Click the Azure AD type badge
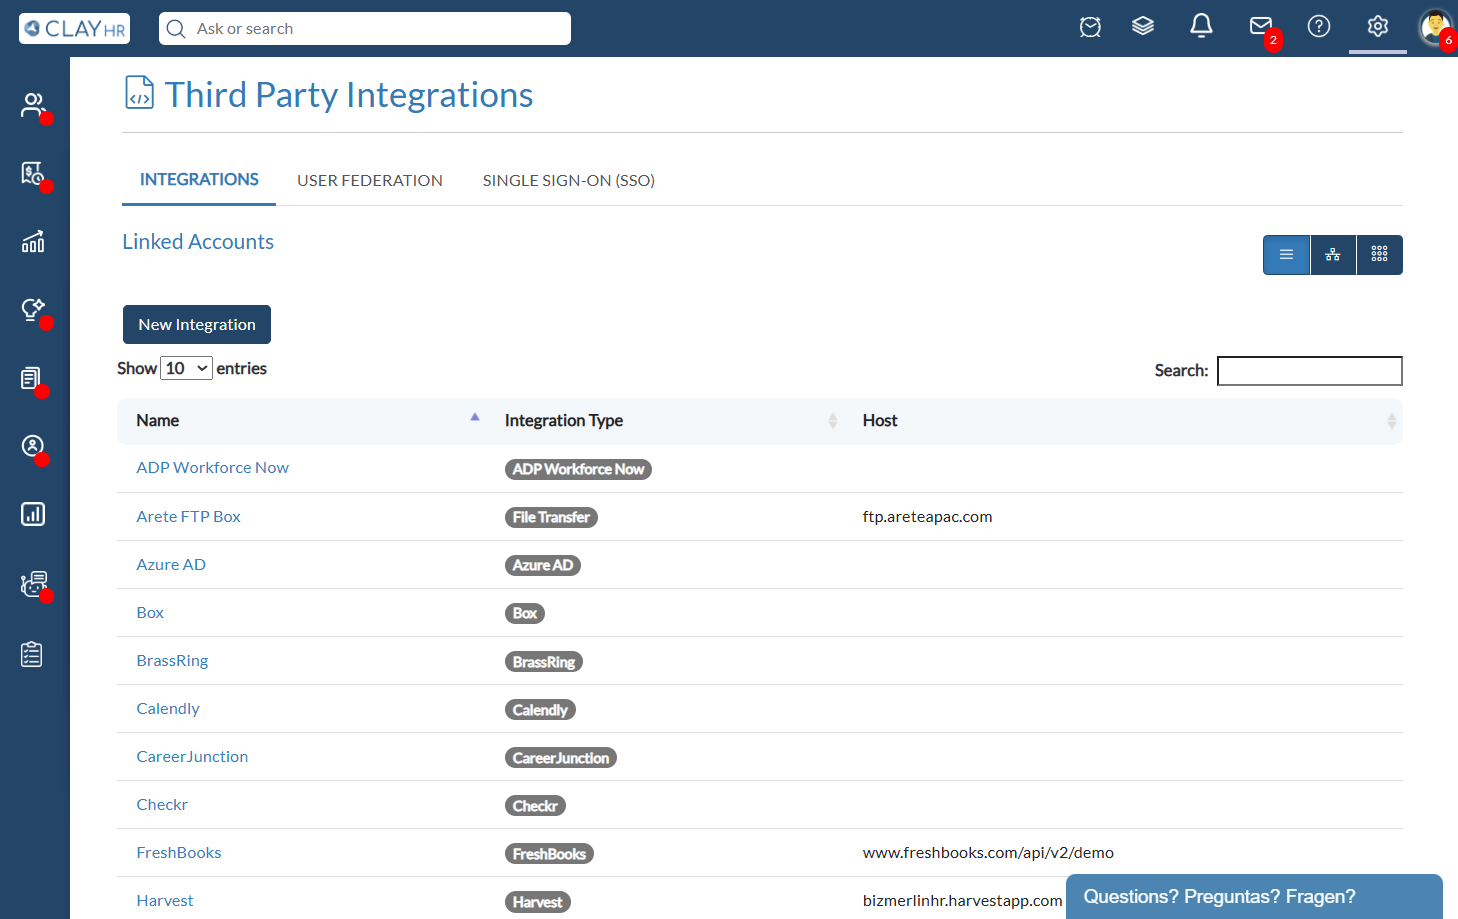Image resolution: width=1458 pixels, height=919 pixels. 543,565
